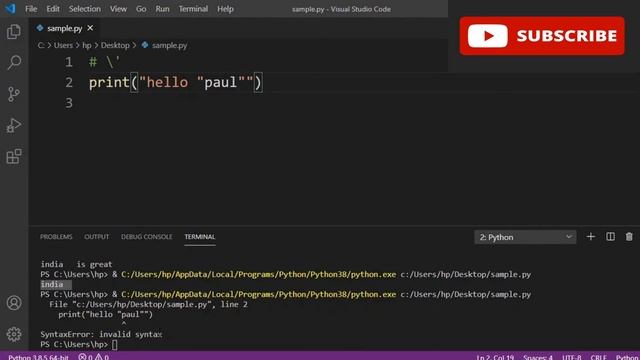Screen dimensions: 640x360
Task: Split the terminal panel
Action: 610,237
